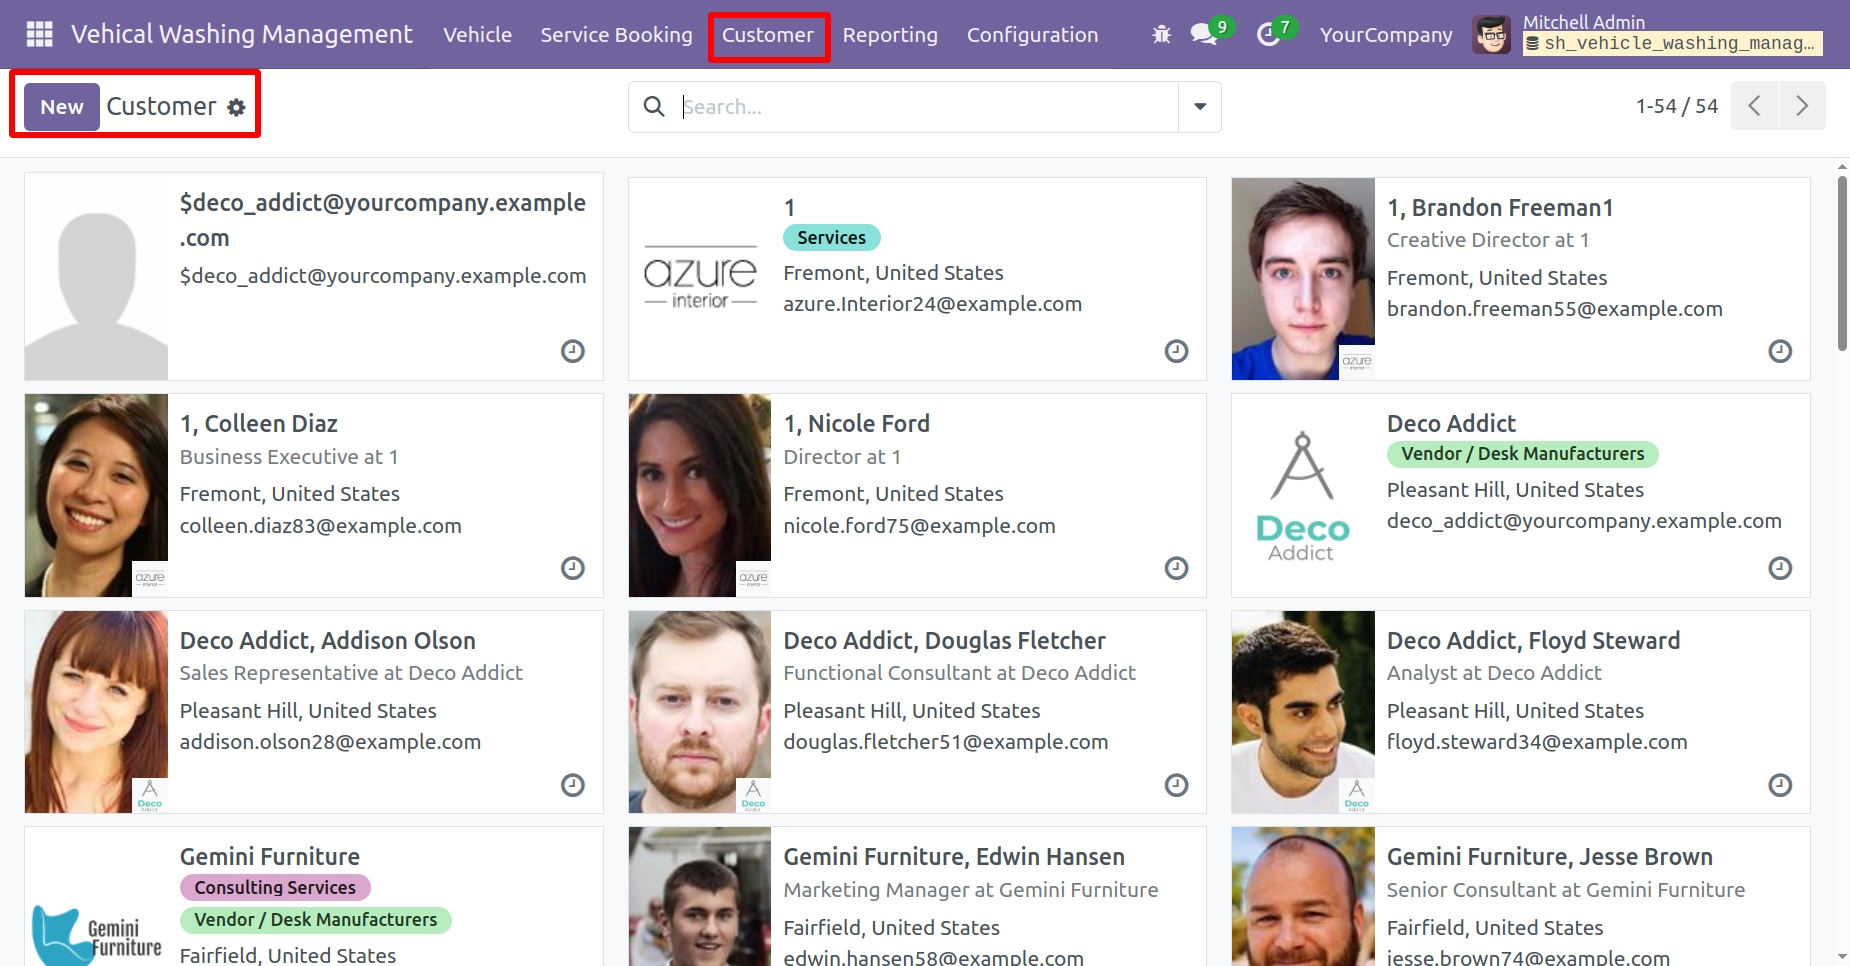The width and height of the screenshot is (1850, 966).
Task: Open activity clock on azure Interior card
Action: (x=1176, y=351)
